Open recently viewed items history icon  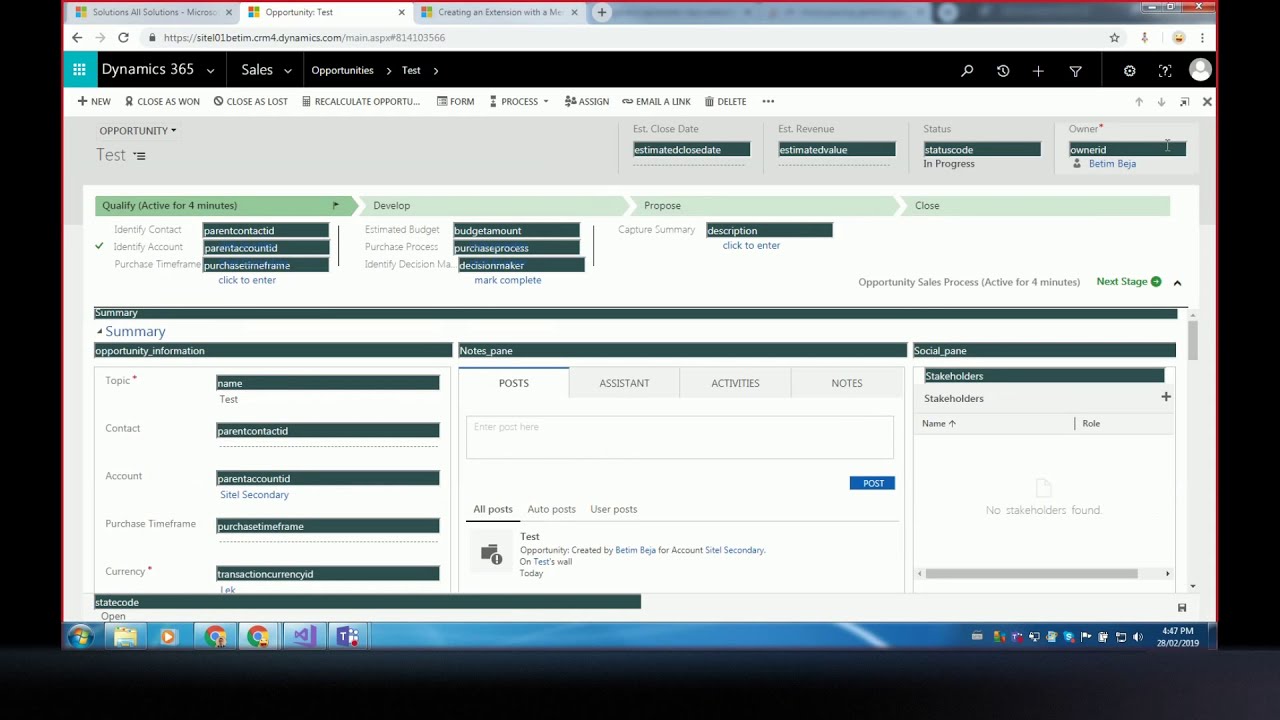tap(1003, 71)
